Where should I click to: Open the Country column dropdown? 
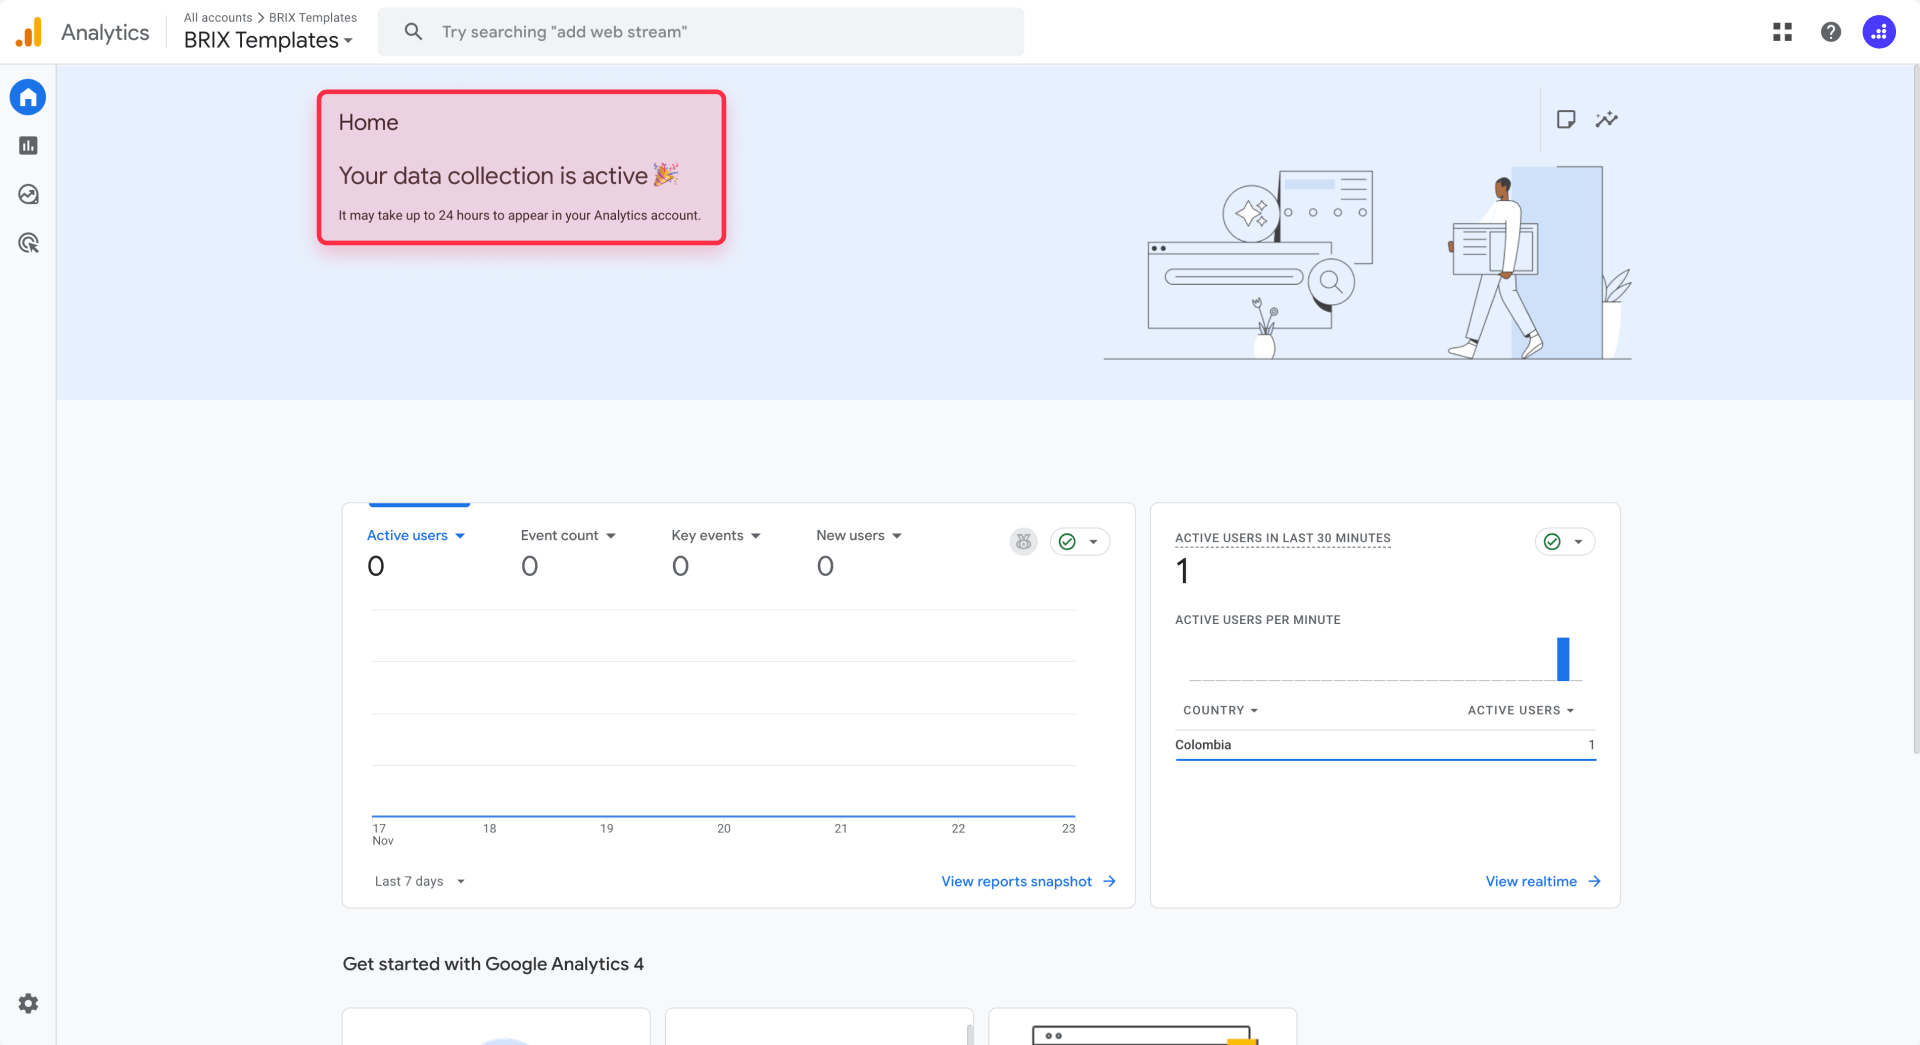point(1220,710)
